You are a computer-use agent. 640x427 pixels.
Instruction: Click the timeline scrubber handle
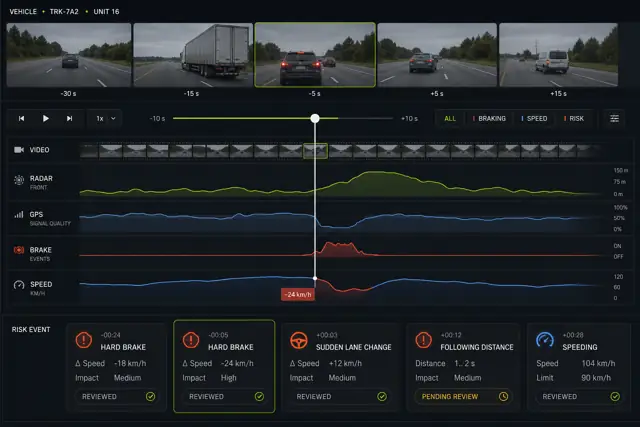[x=315, y=118]
